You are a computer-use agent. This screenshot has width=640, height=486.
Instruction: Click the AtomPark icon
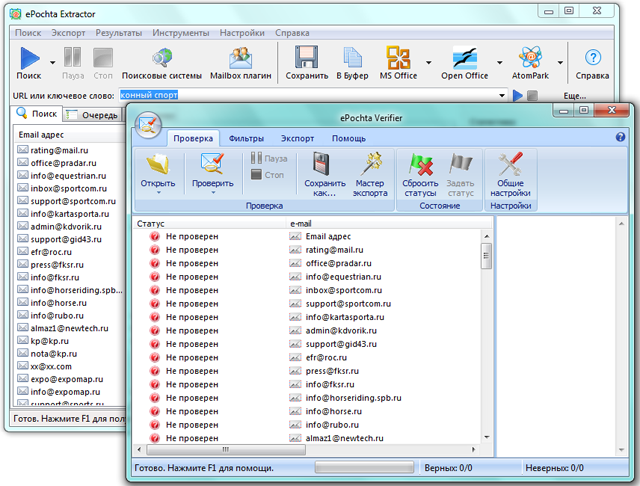point(530,57)
